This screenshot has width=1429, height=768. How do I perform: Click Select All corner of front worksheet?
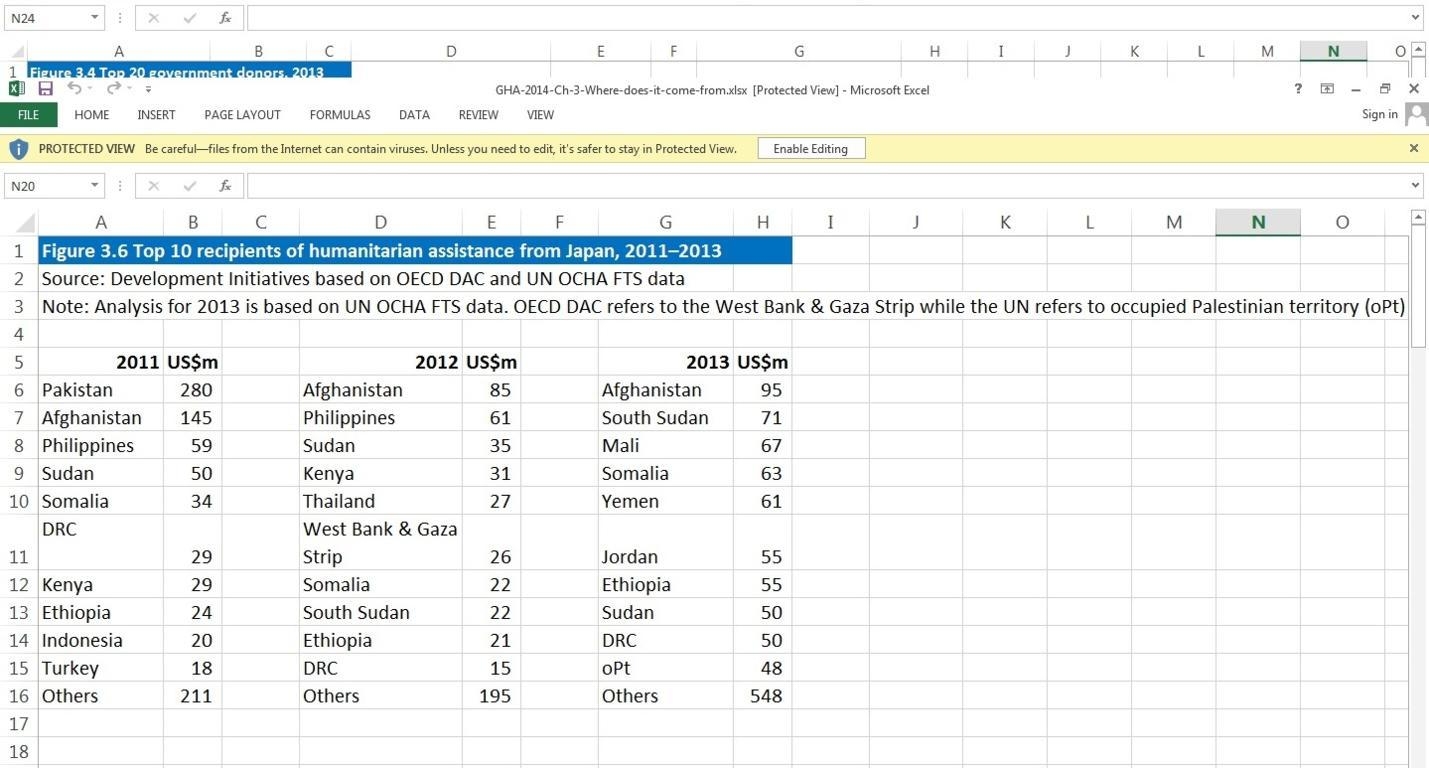point(26,223)
